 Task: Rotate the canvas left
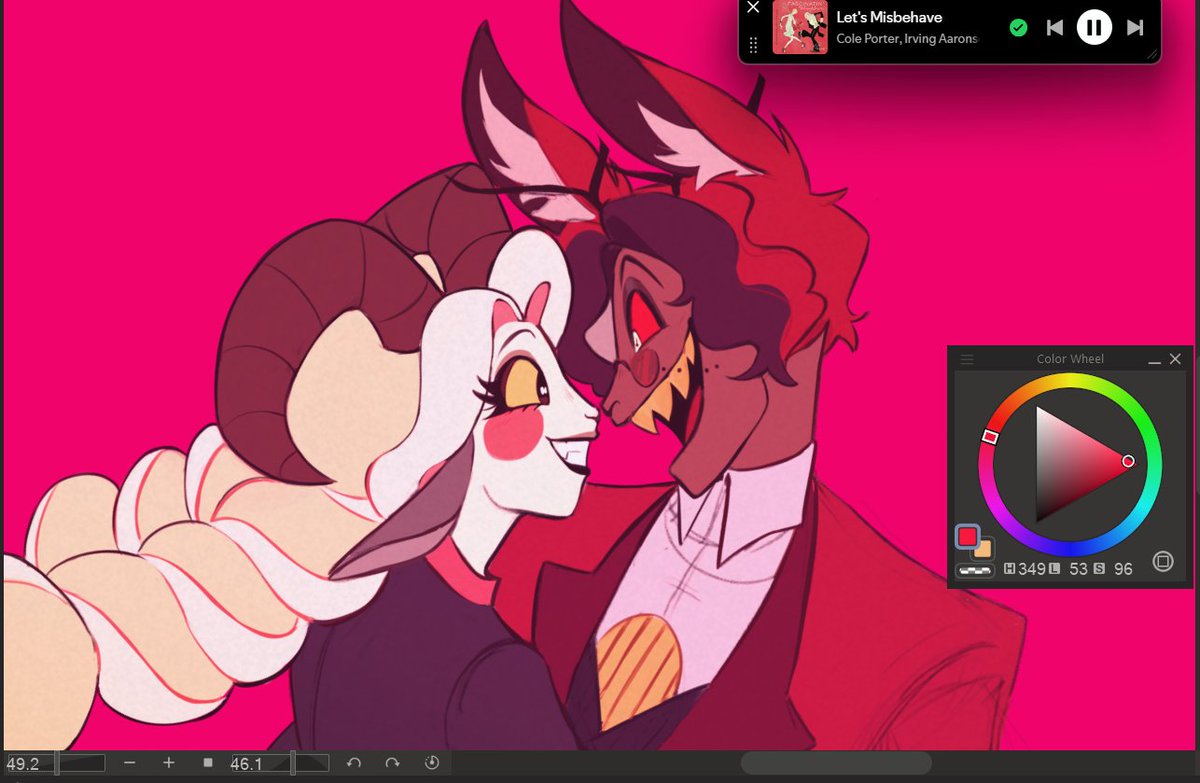pos(353,763)
